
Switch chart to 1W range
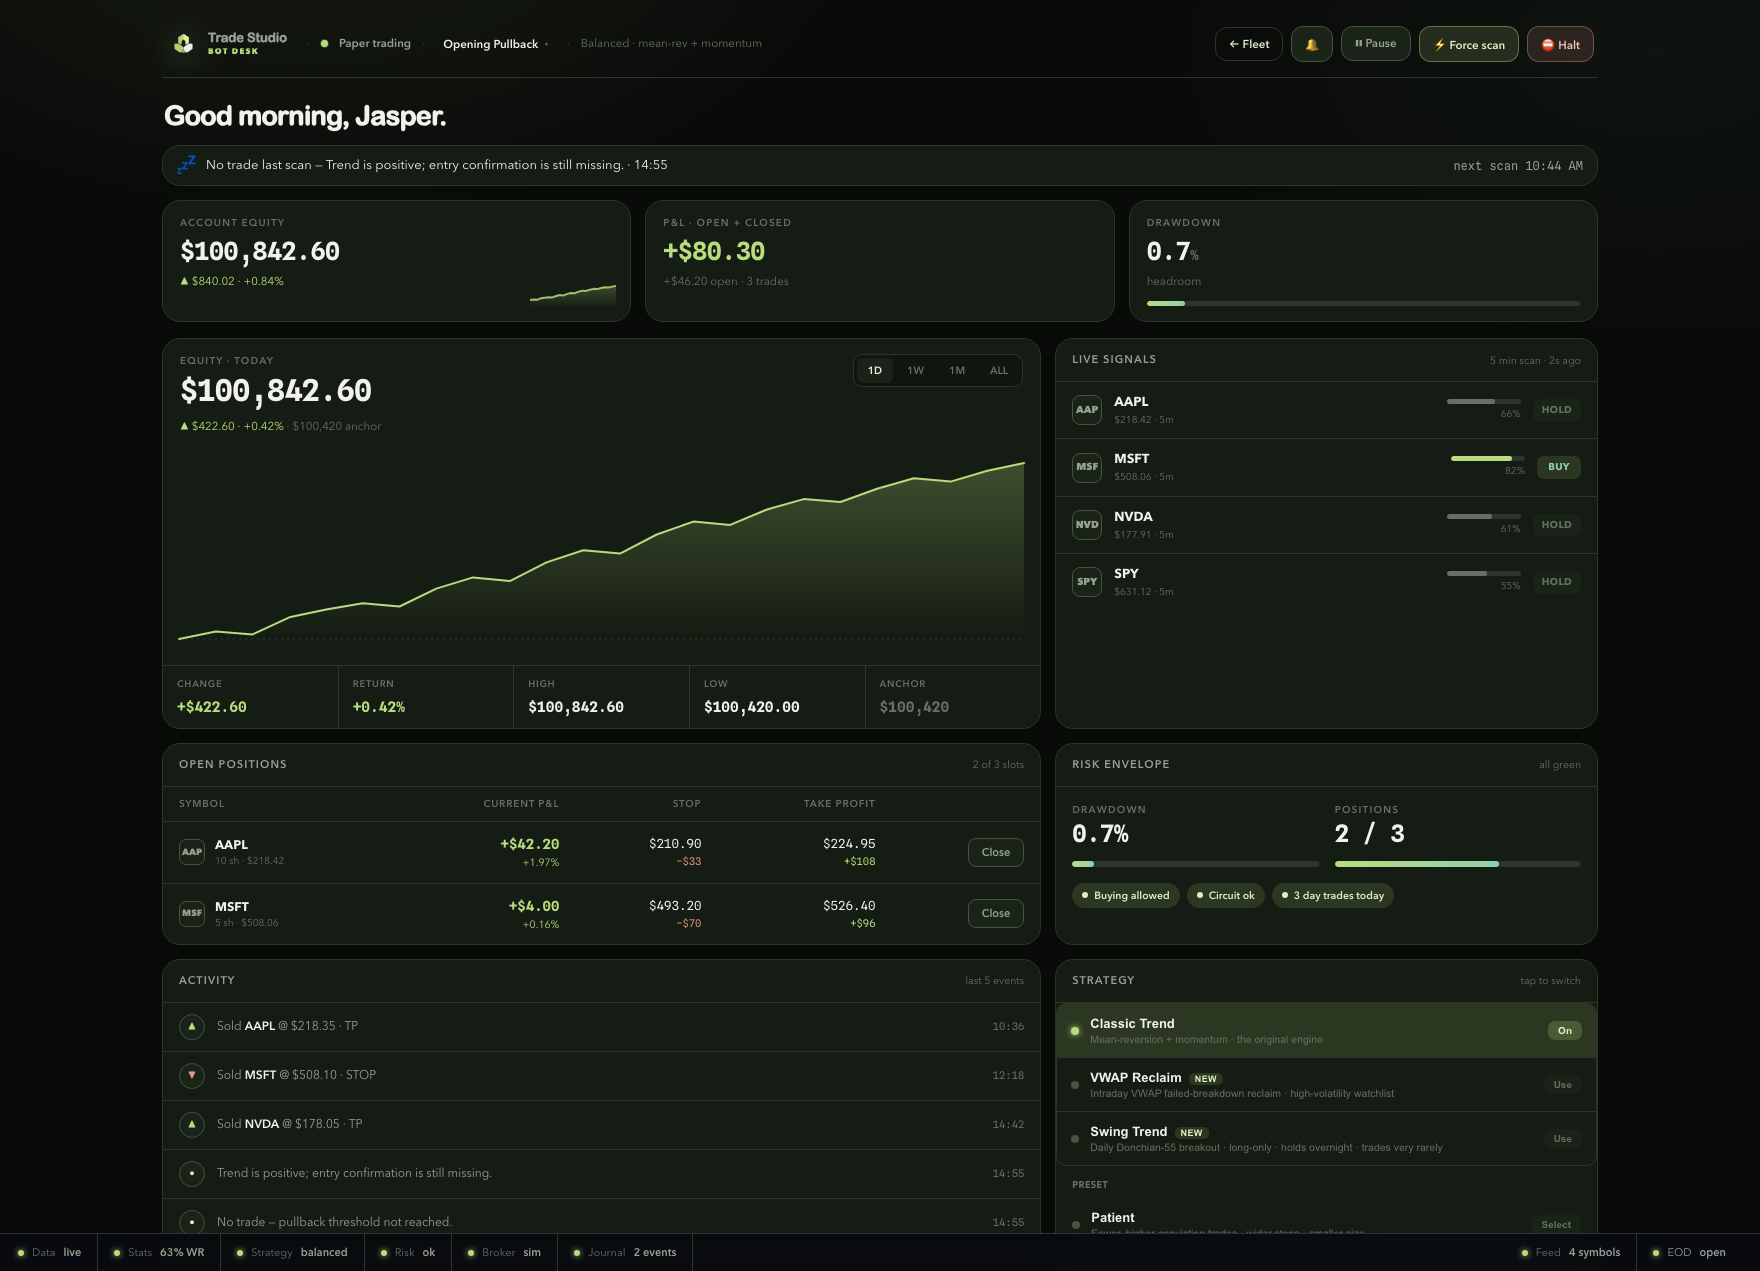pyautogui.click(x=916, y=371)
